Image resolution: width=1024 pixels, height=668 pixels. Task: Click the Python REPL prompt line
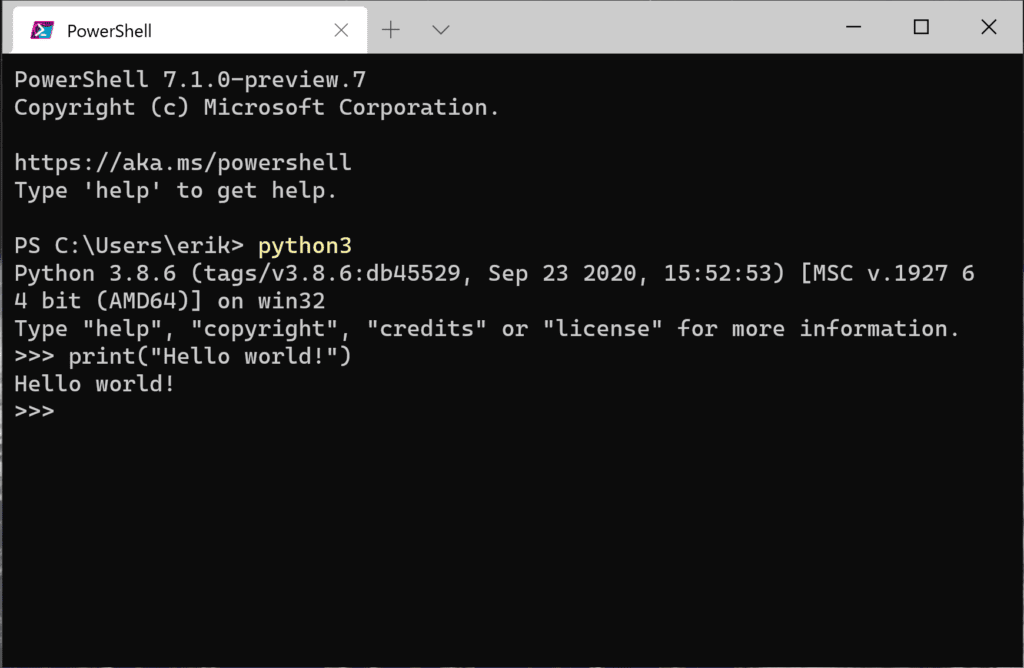[33, 410]
